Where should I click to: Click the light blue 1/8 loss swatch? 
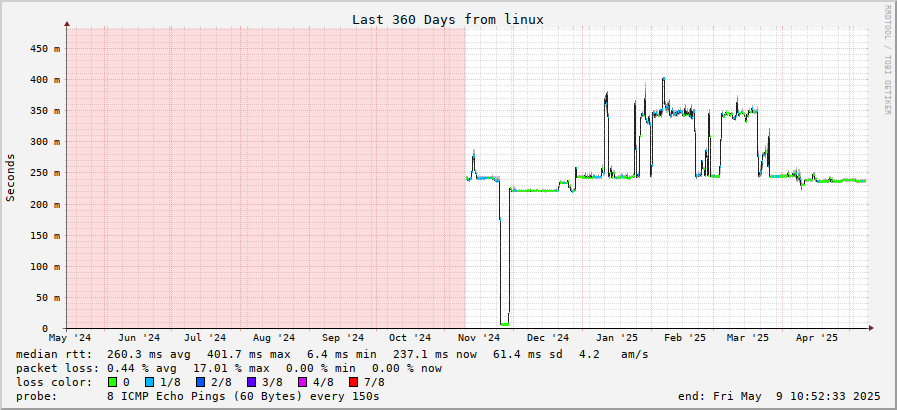click(150, 382)
